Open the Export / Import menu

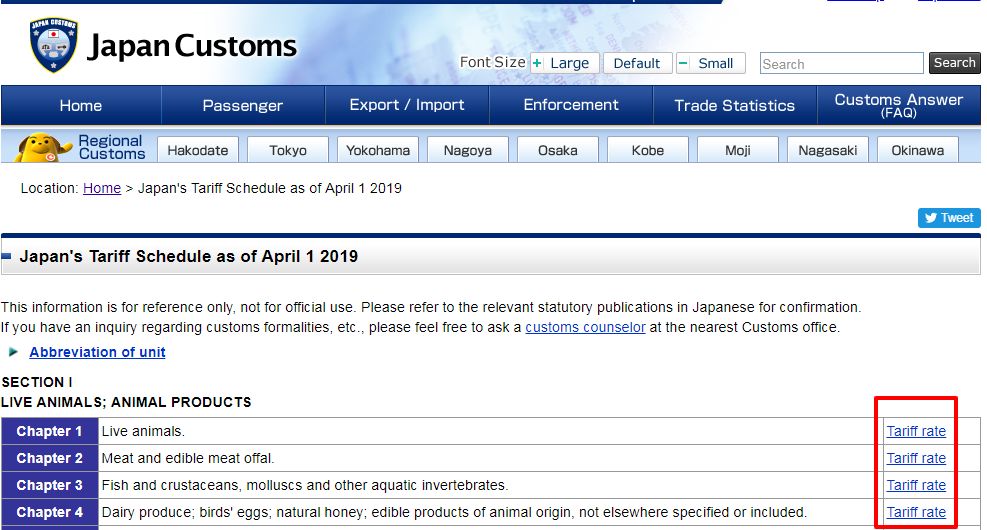pos(407,105)
